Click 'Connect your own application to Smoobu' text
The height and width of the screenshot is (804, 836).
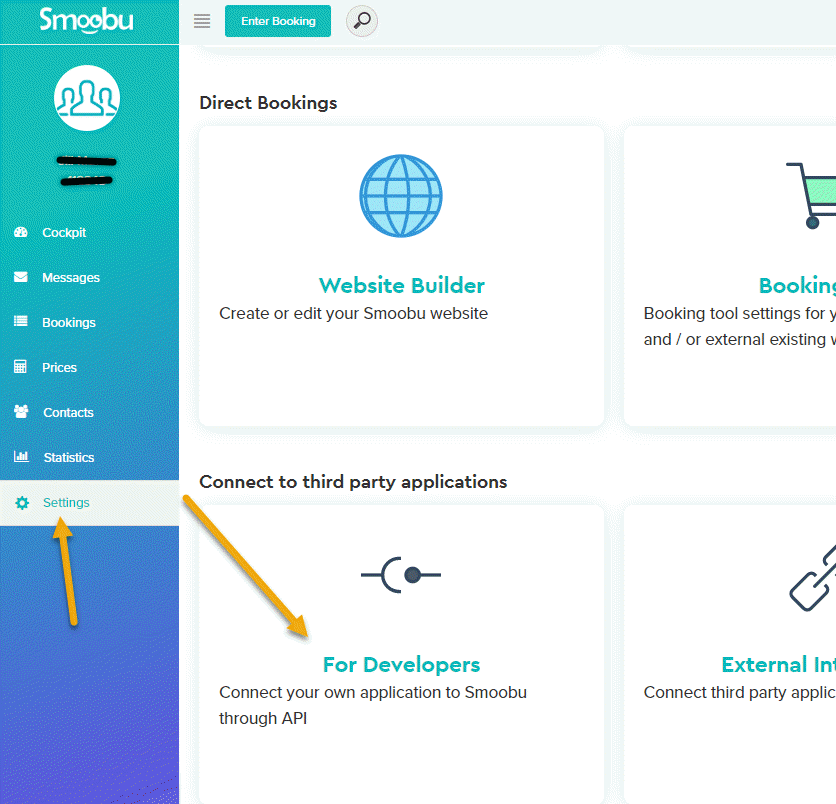pyautogui.click(x=373, y=693)
